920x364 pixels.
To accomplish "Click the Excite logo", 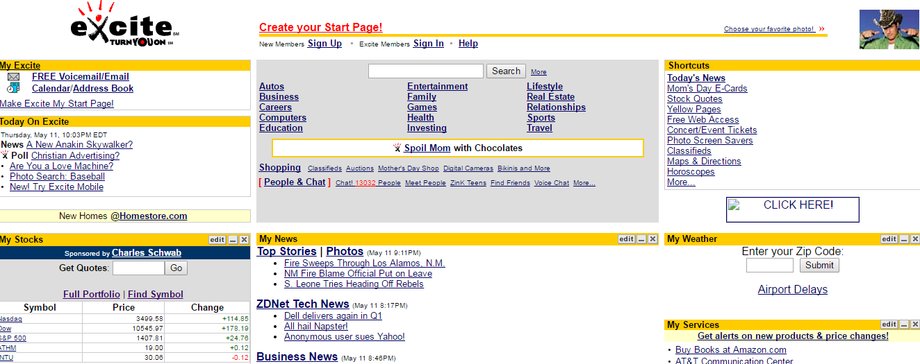I will pos(124,25).
